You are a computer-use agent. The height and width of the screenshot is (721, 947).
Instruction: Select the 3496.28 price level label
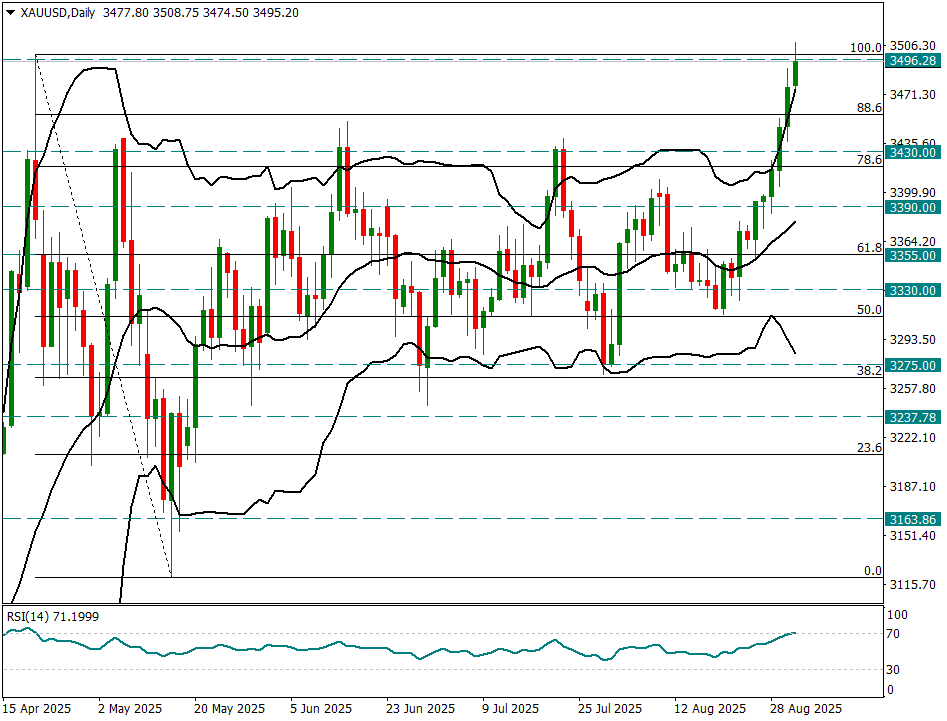(913, 60)
